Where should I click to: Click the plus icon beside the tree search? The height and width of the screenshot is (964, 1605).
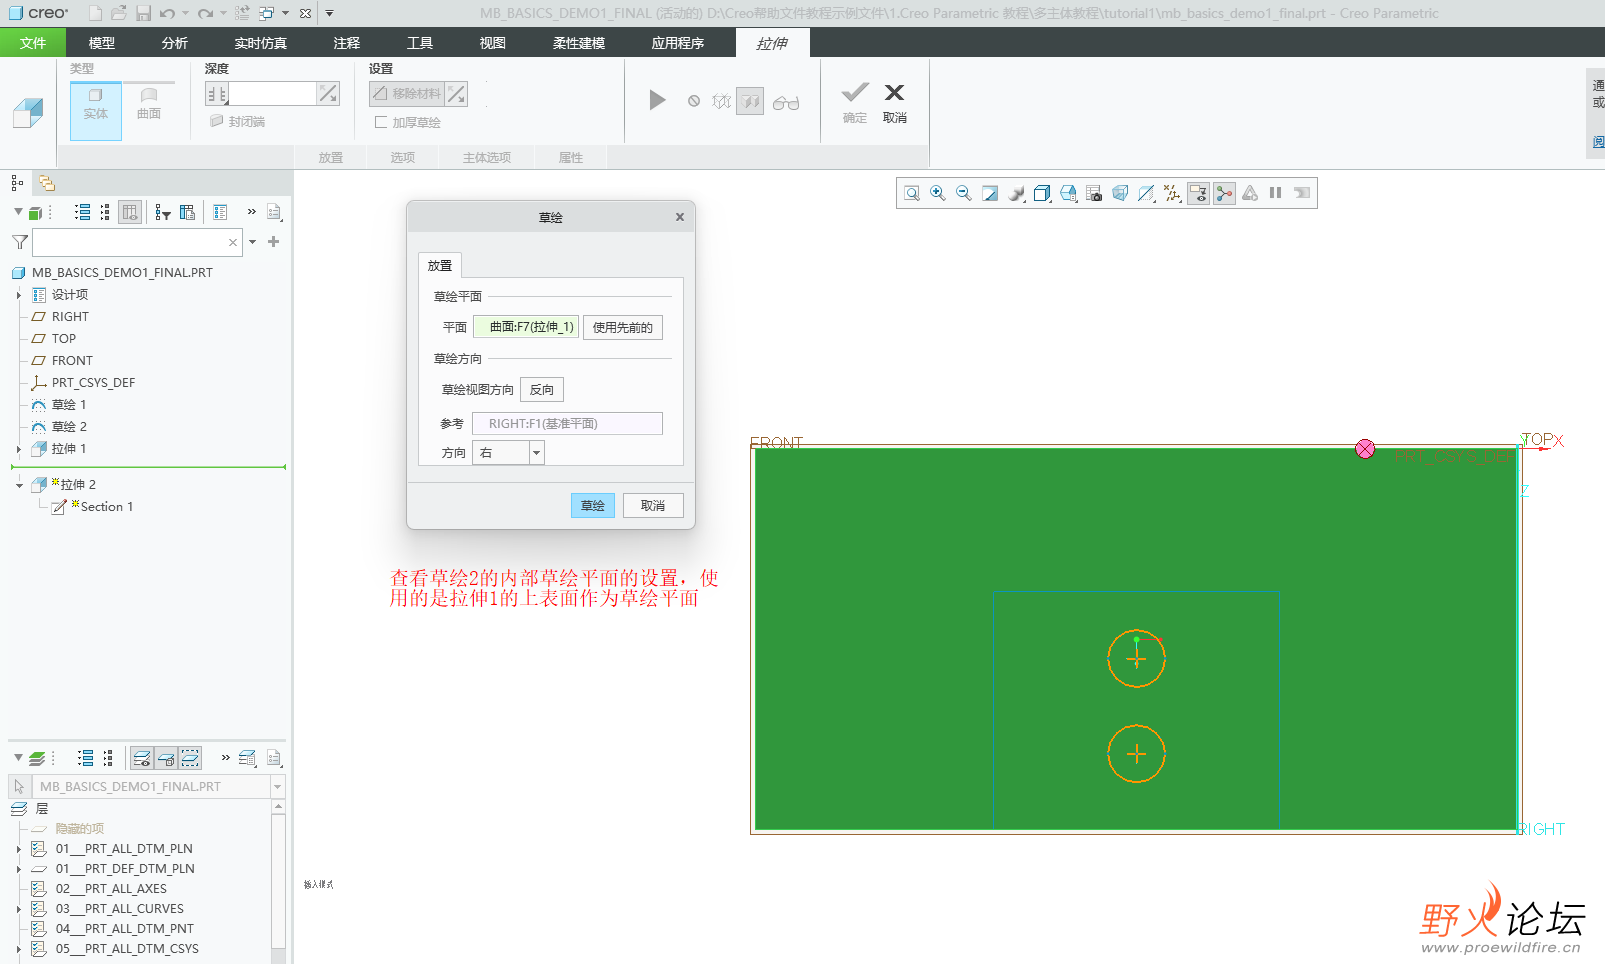click(x=274, y=242)
